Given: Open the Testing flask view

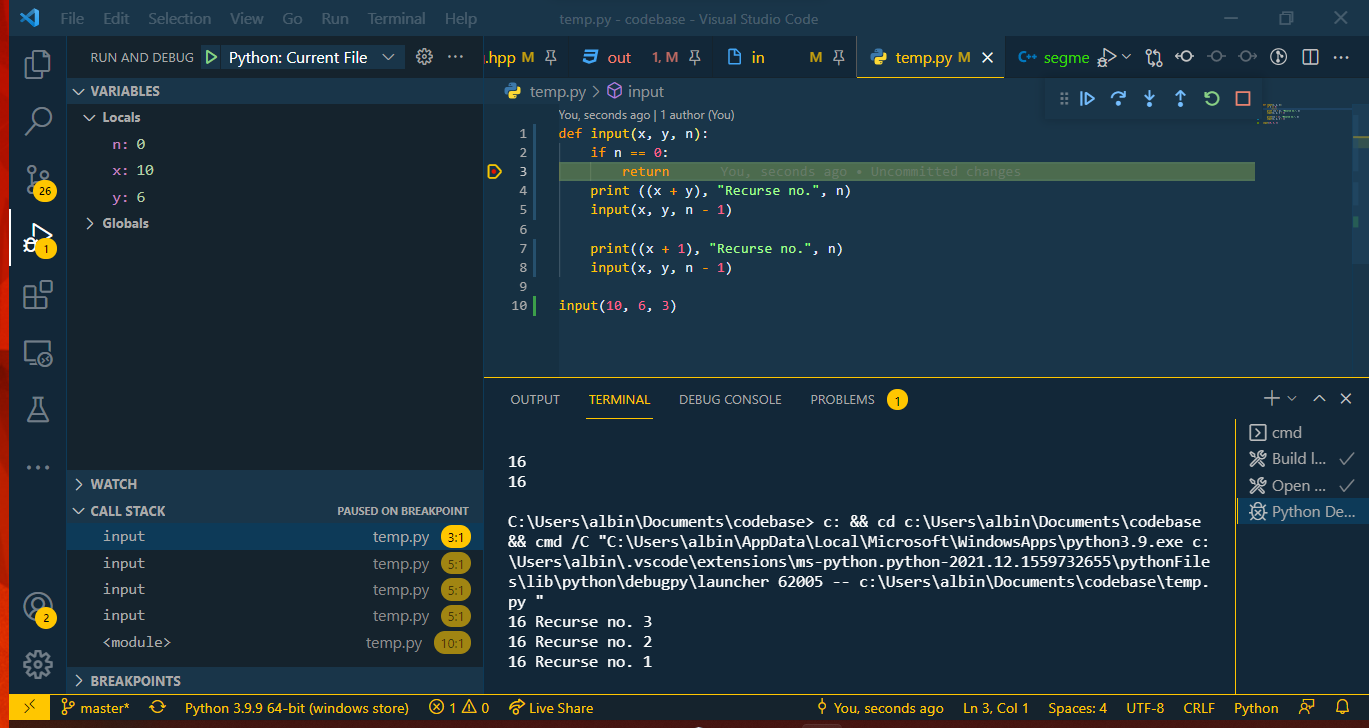Looking at the screenshot, I should point(38,409).
